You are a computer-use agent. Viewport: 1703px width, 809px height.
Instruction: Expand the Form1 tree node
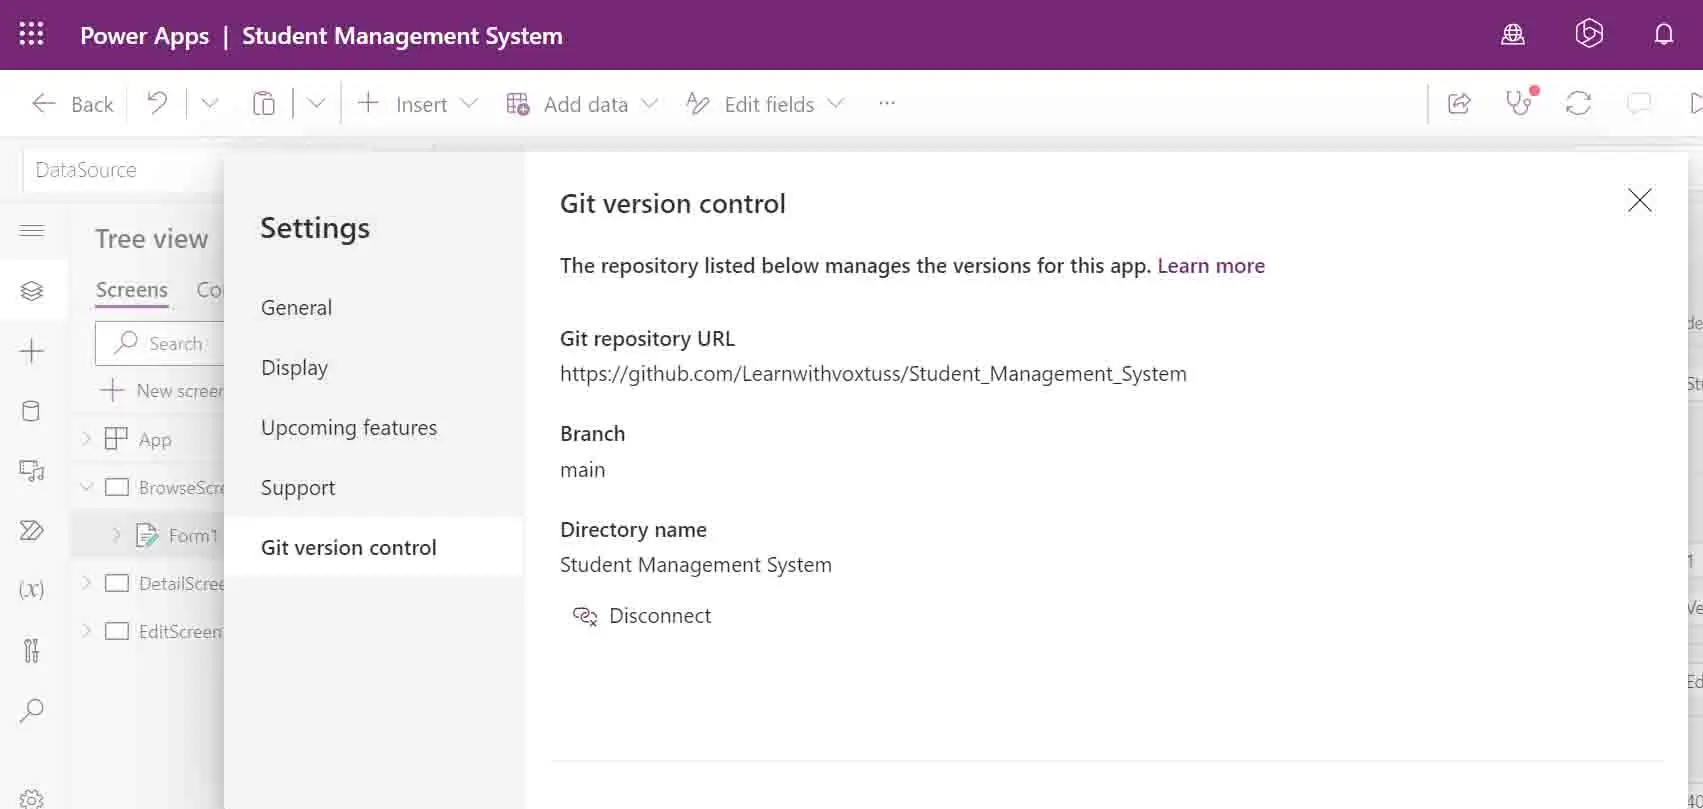[x=116, y=535]
